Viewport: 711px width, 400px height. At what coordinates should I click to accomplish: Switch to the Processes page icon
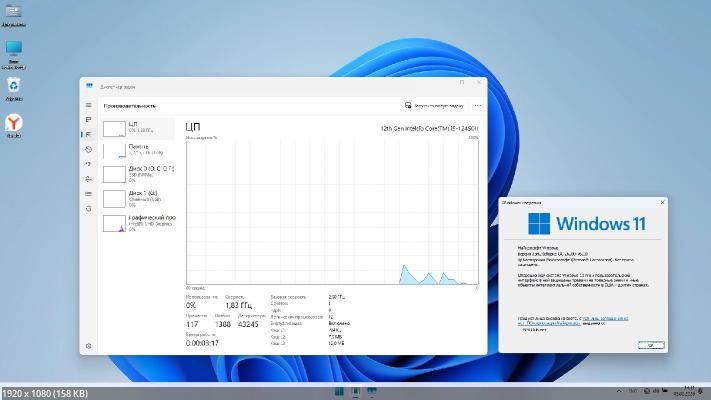tap(89, 119)
